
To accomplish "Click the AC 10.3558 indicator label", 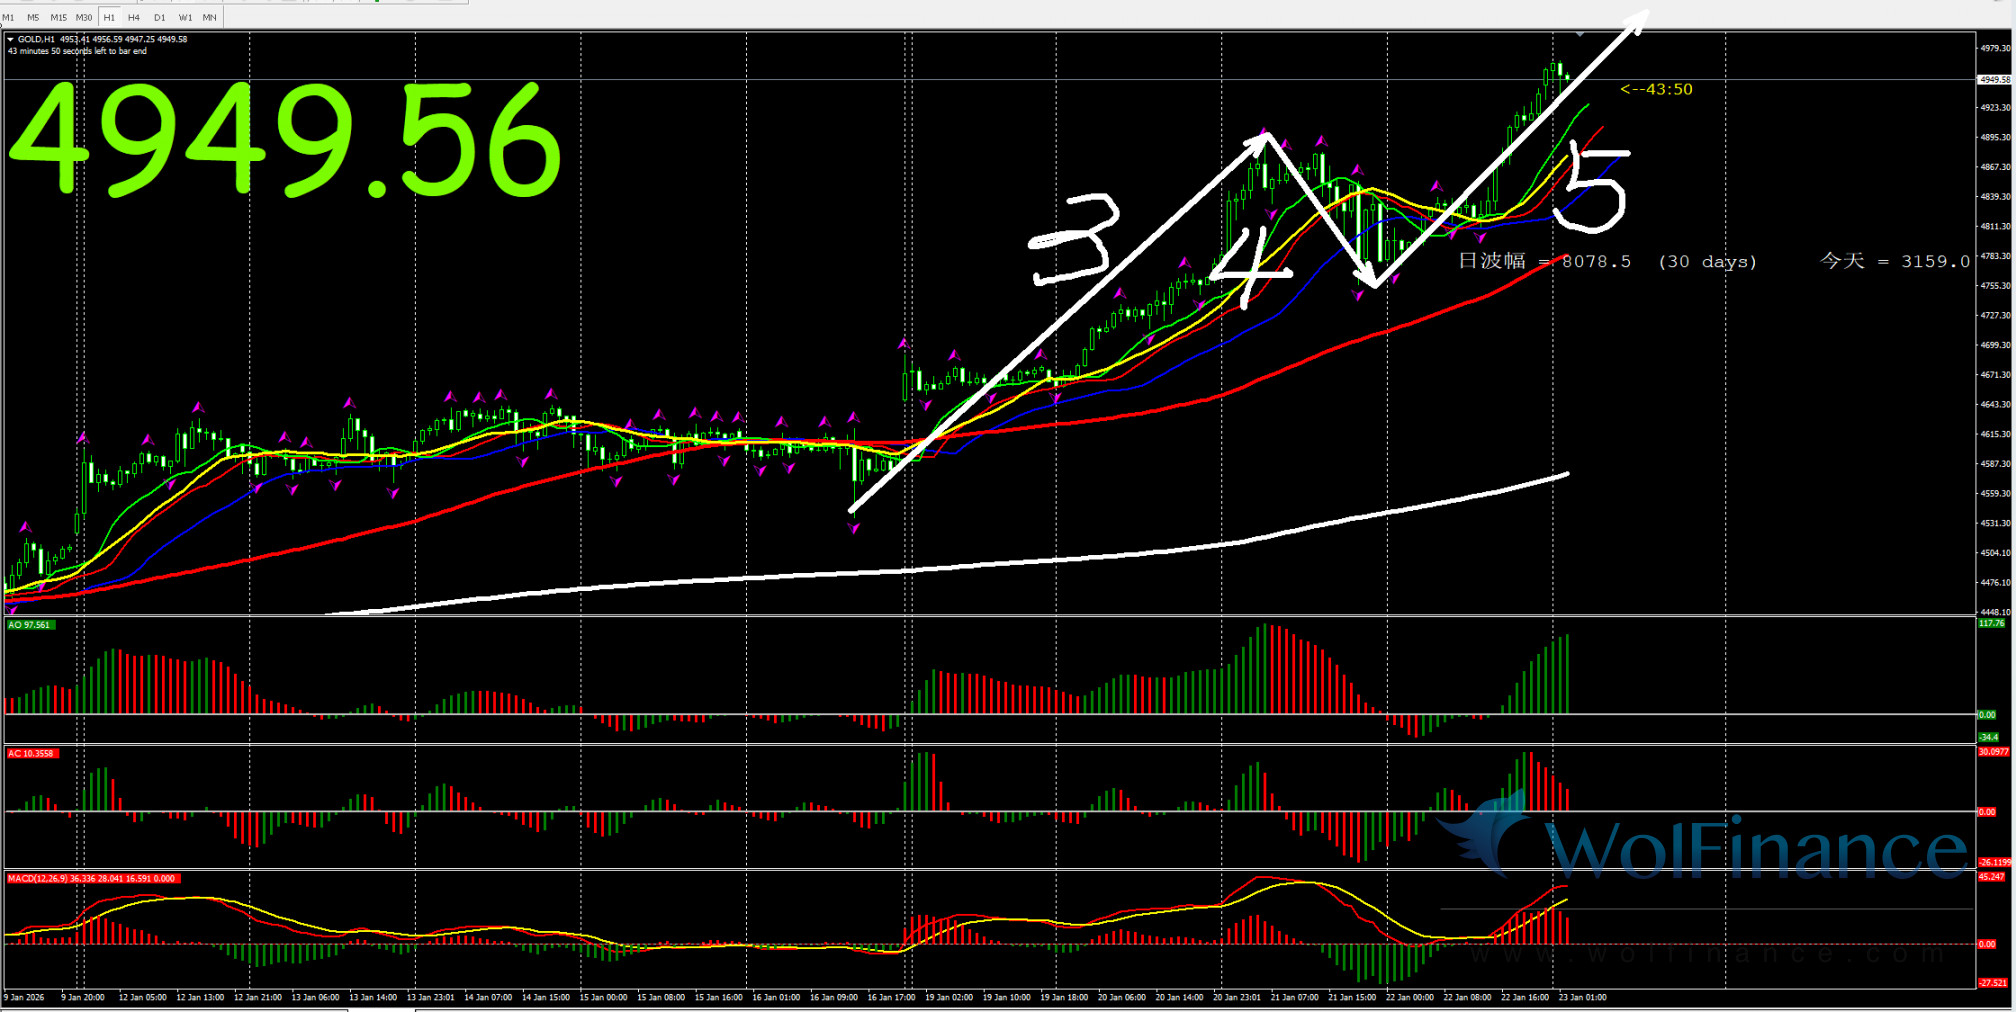I will tap(31, 754).
